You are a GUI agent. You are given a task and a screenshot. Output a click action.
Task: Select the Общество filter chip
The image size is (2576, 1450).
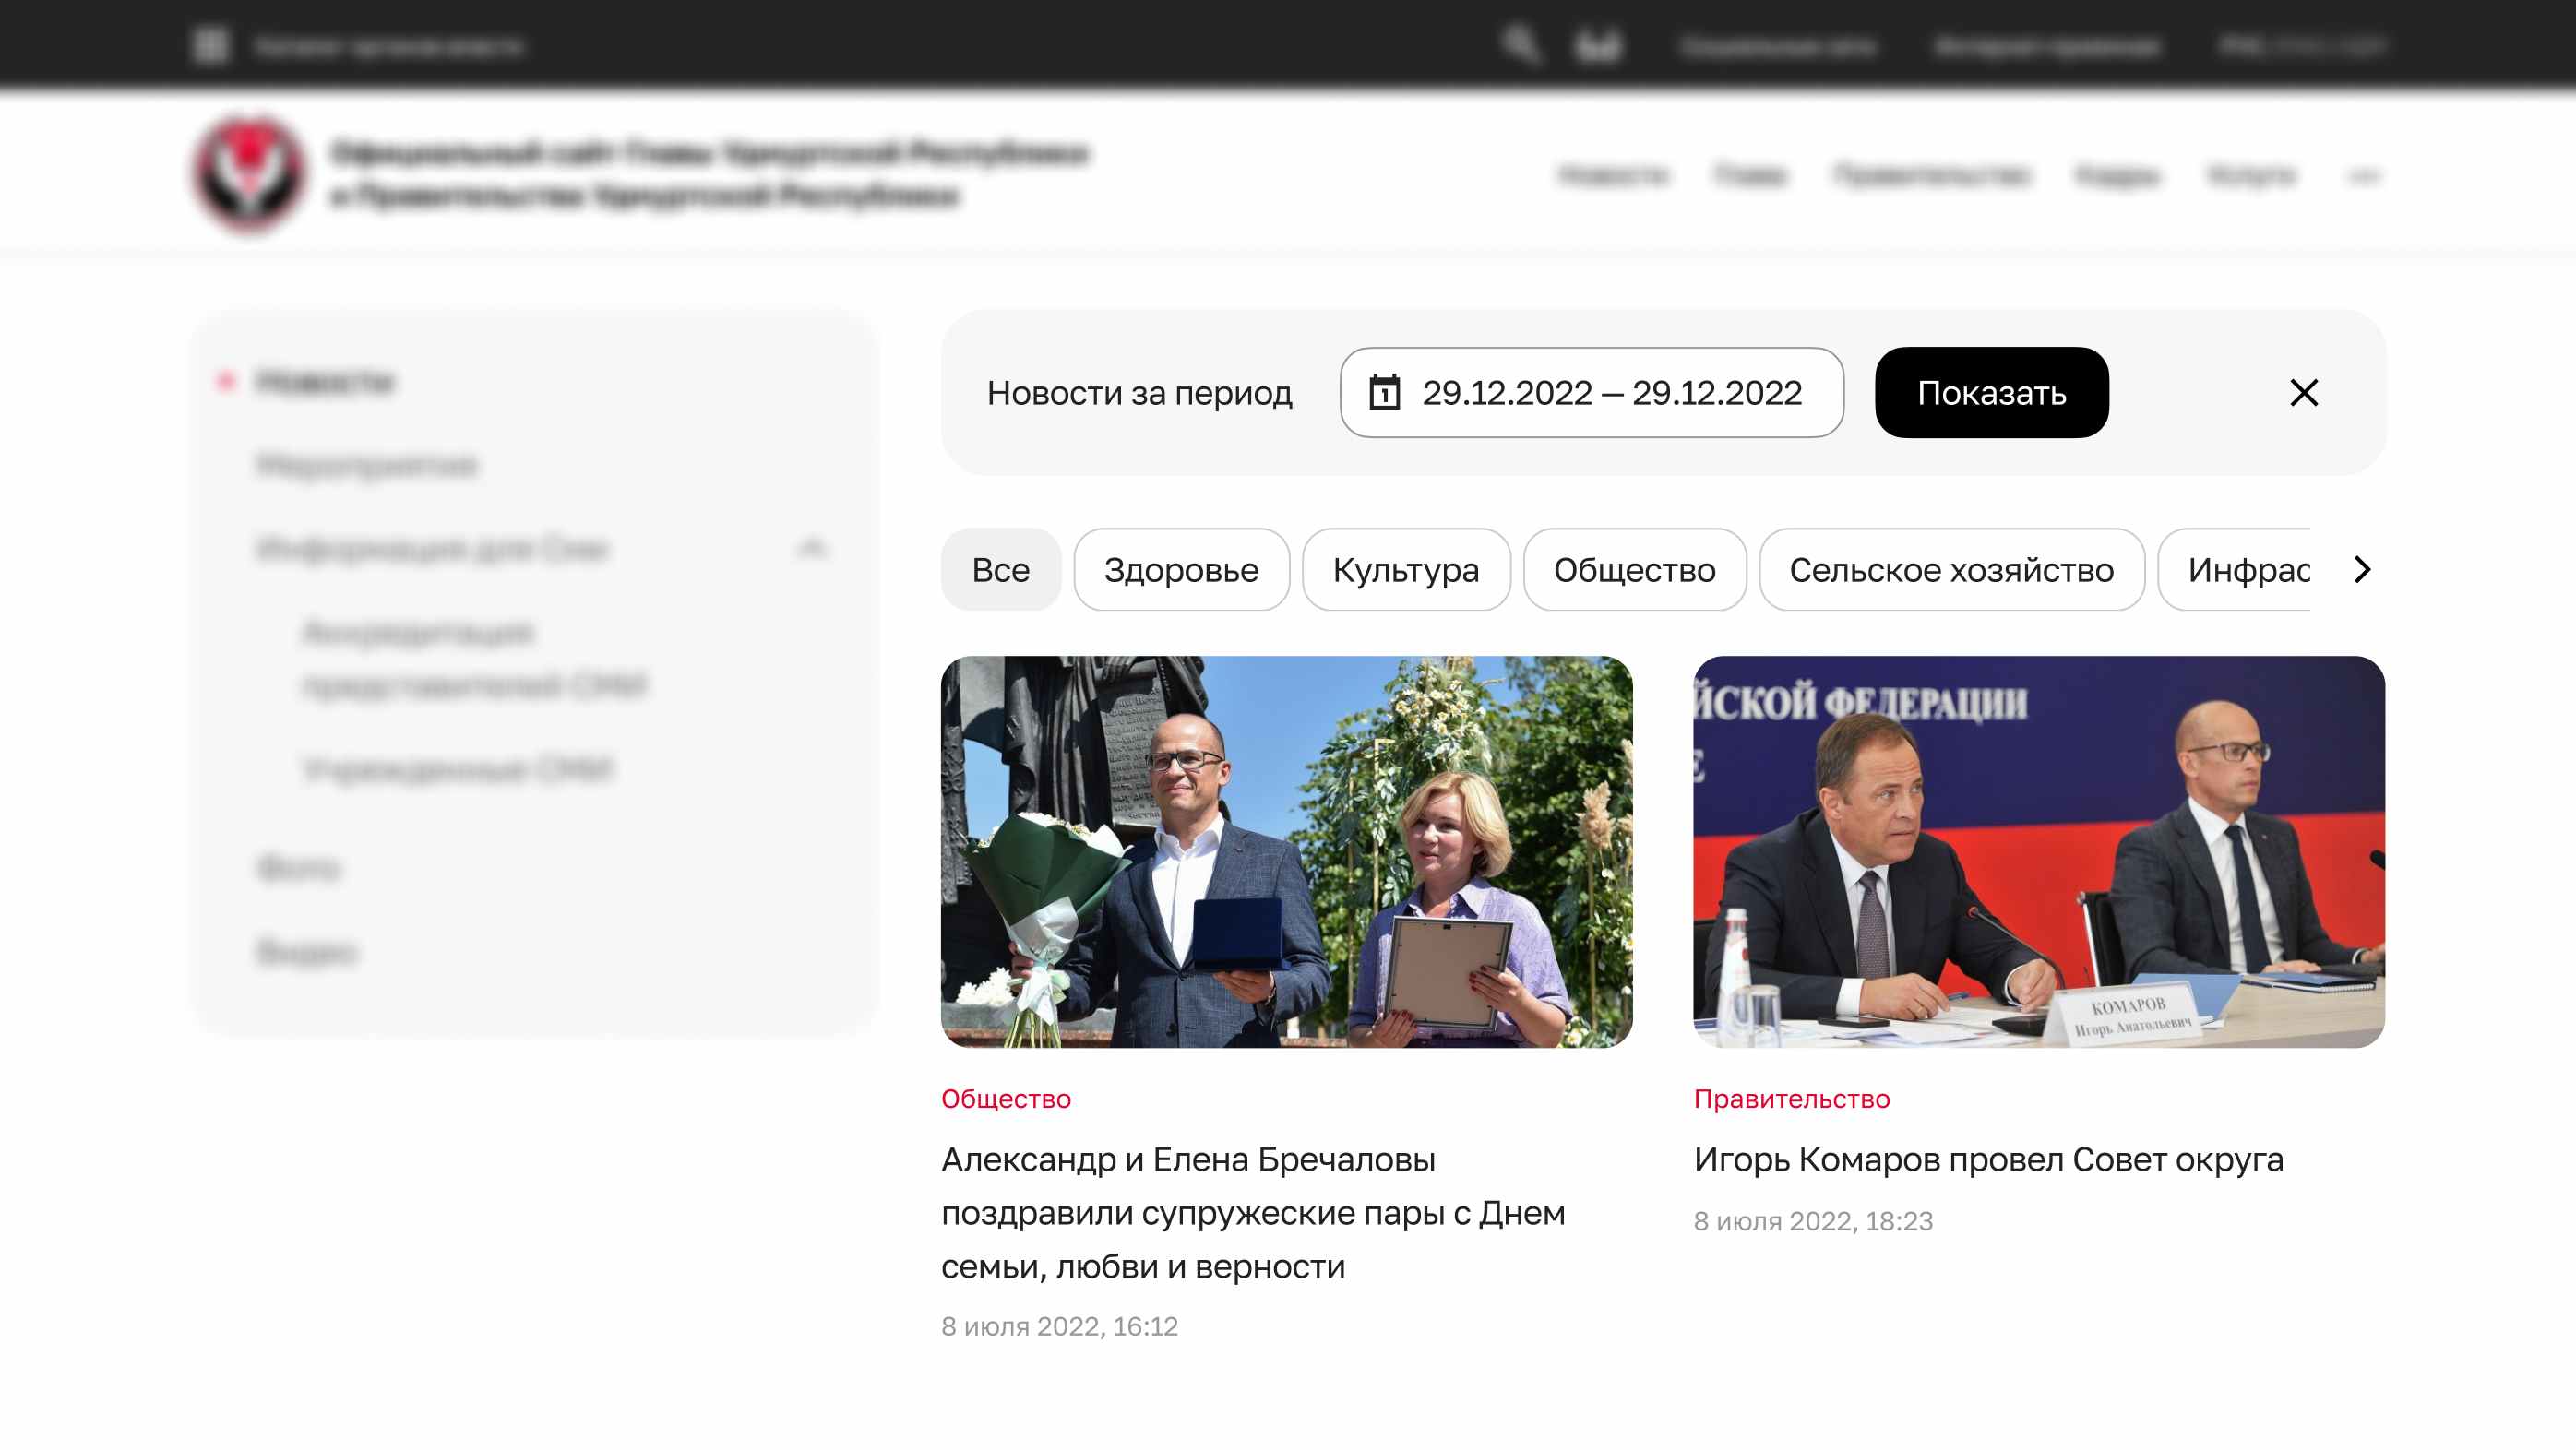click(x=1634, y=570)
